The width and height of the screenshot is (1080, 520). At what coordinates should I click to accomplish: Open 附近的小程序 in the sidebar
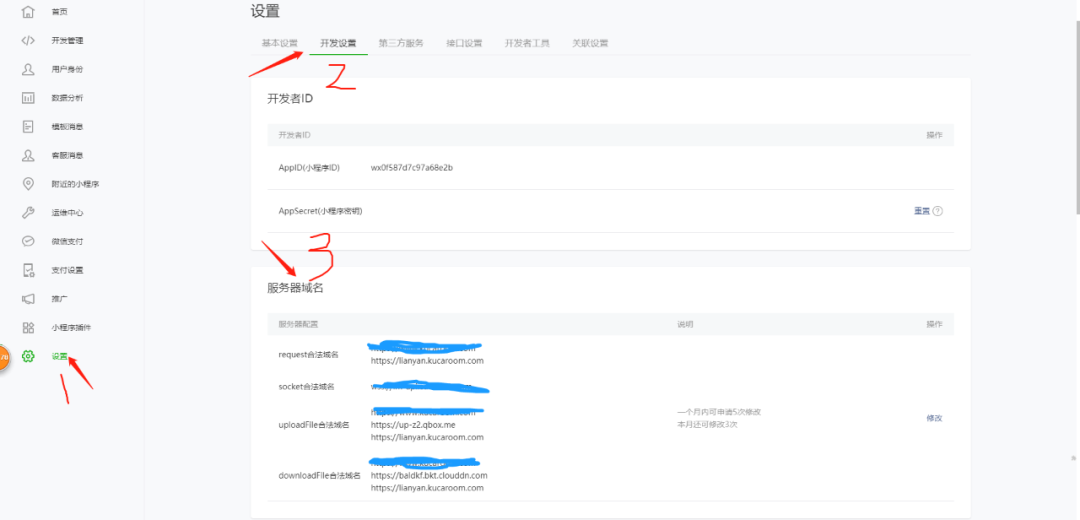[76, 184]
